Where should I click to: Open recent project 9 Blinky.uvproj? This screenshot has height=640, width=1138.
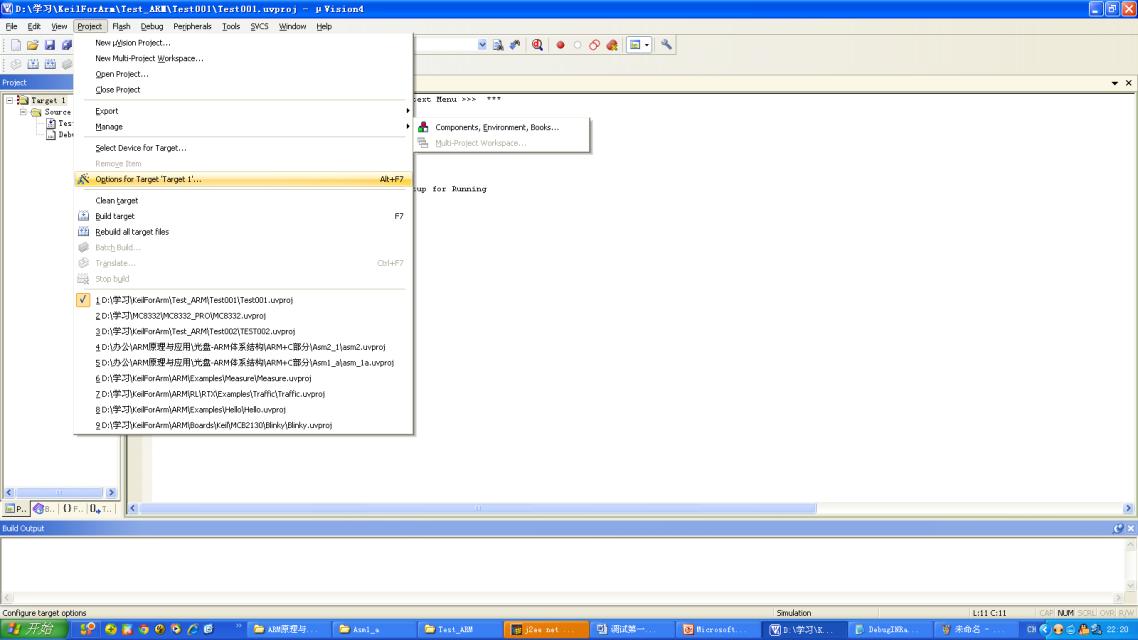(243, 426)
